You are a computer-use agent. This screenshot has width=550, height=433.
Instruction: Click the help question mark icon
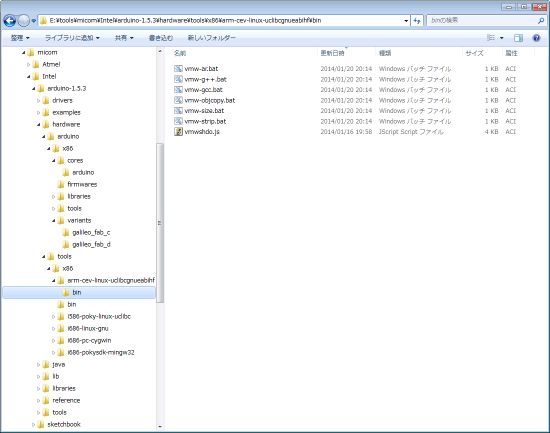click(536, 38)
